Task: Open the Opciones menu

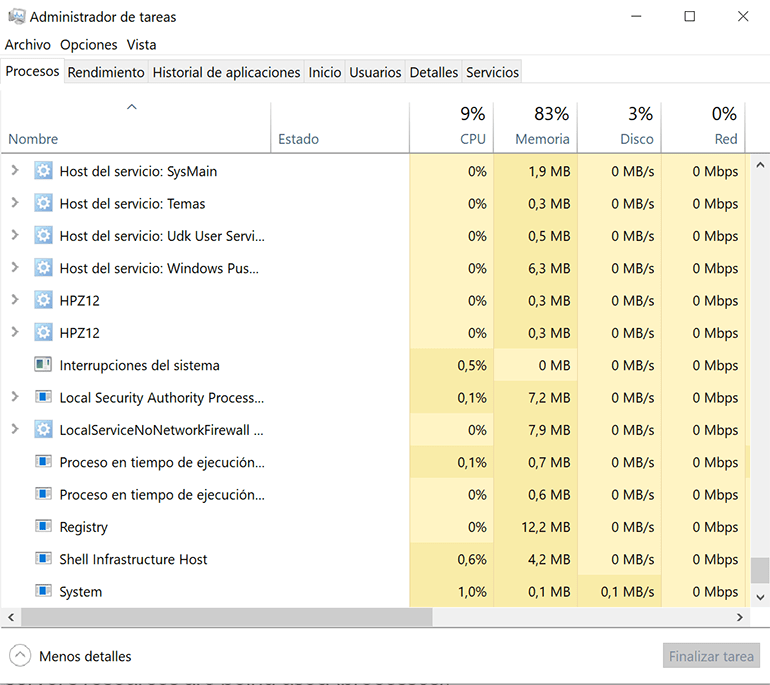Action: pos(88,45)
